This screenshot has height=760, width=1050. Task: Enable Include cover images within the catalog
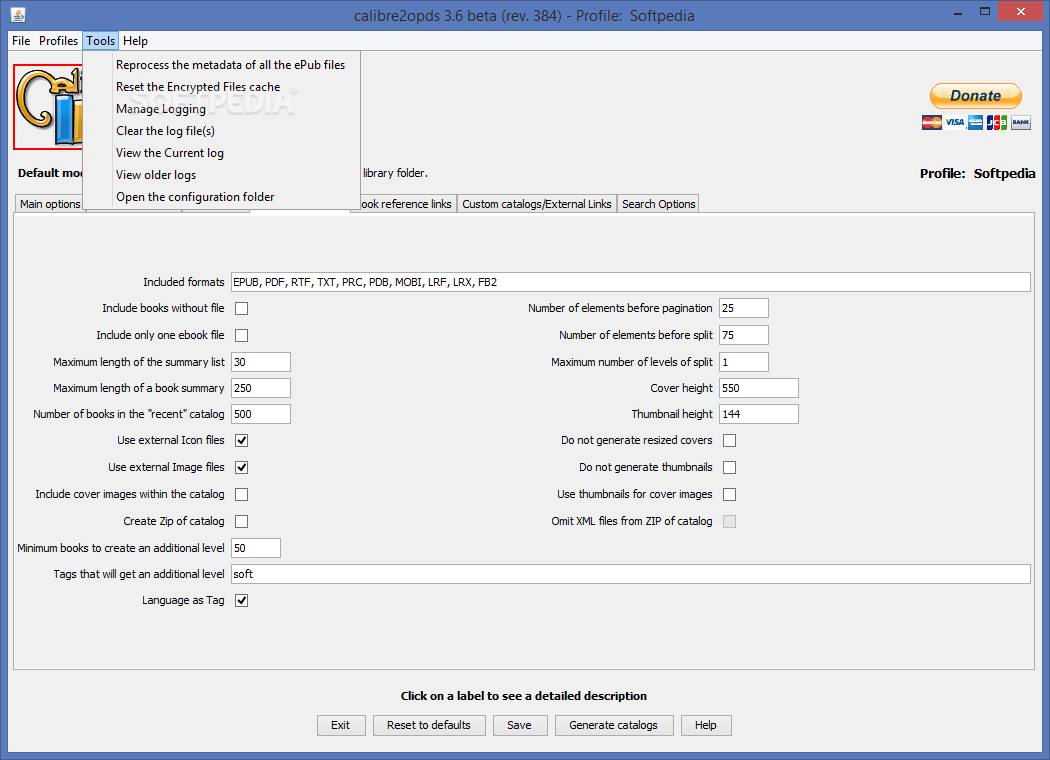click(x=242, y=494)
